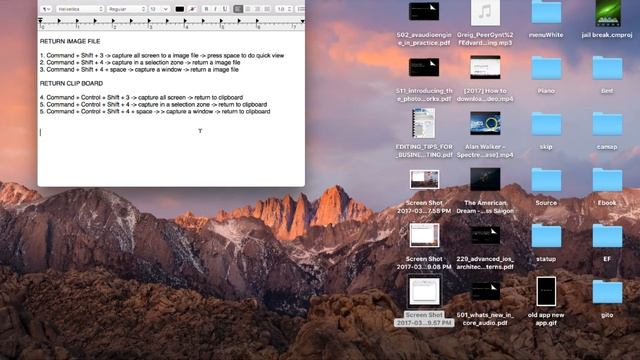Select folder right of old app new app.gif
Viewport: 640px width, 360px height.
click(607, 300)
